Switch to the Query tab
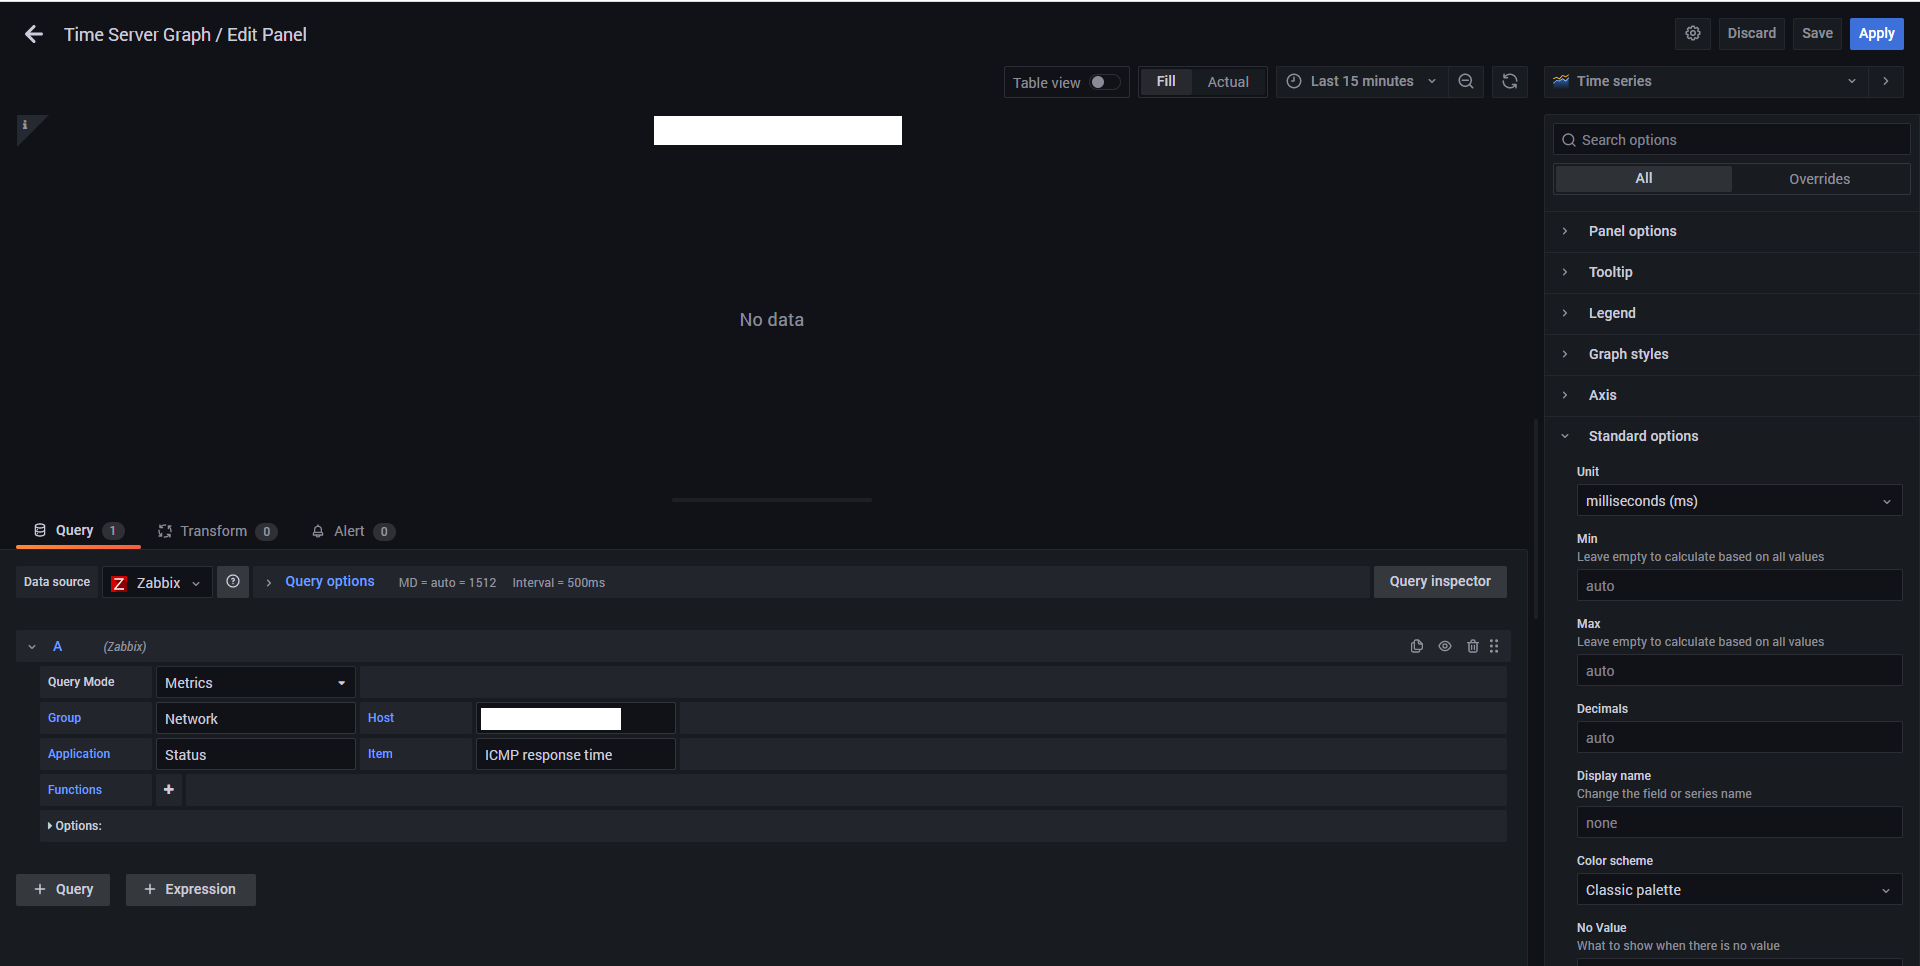The width and height of the screenshot is (1920, 966). [78, 531]
